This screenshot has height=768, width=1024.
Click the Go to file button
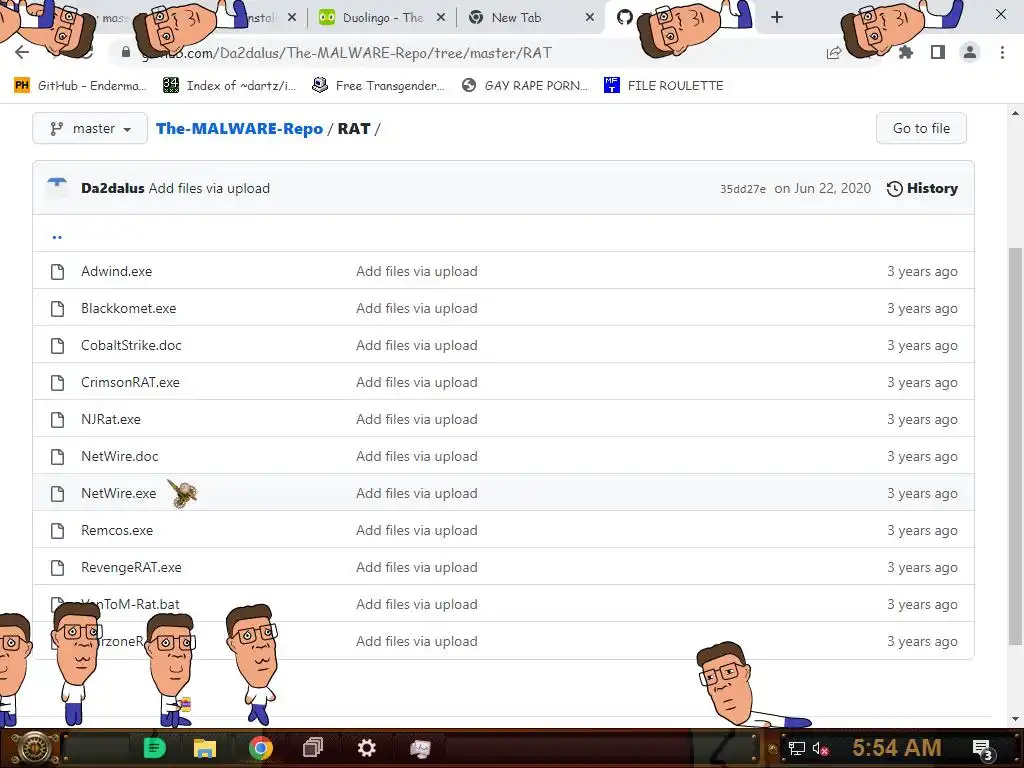pos(921,129)
